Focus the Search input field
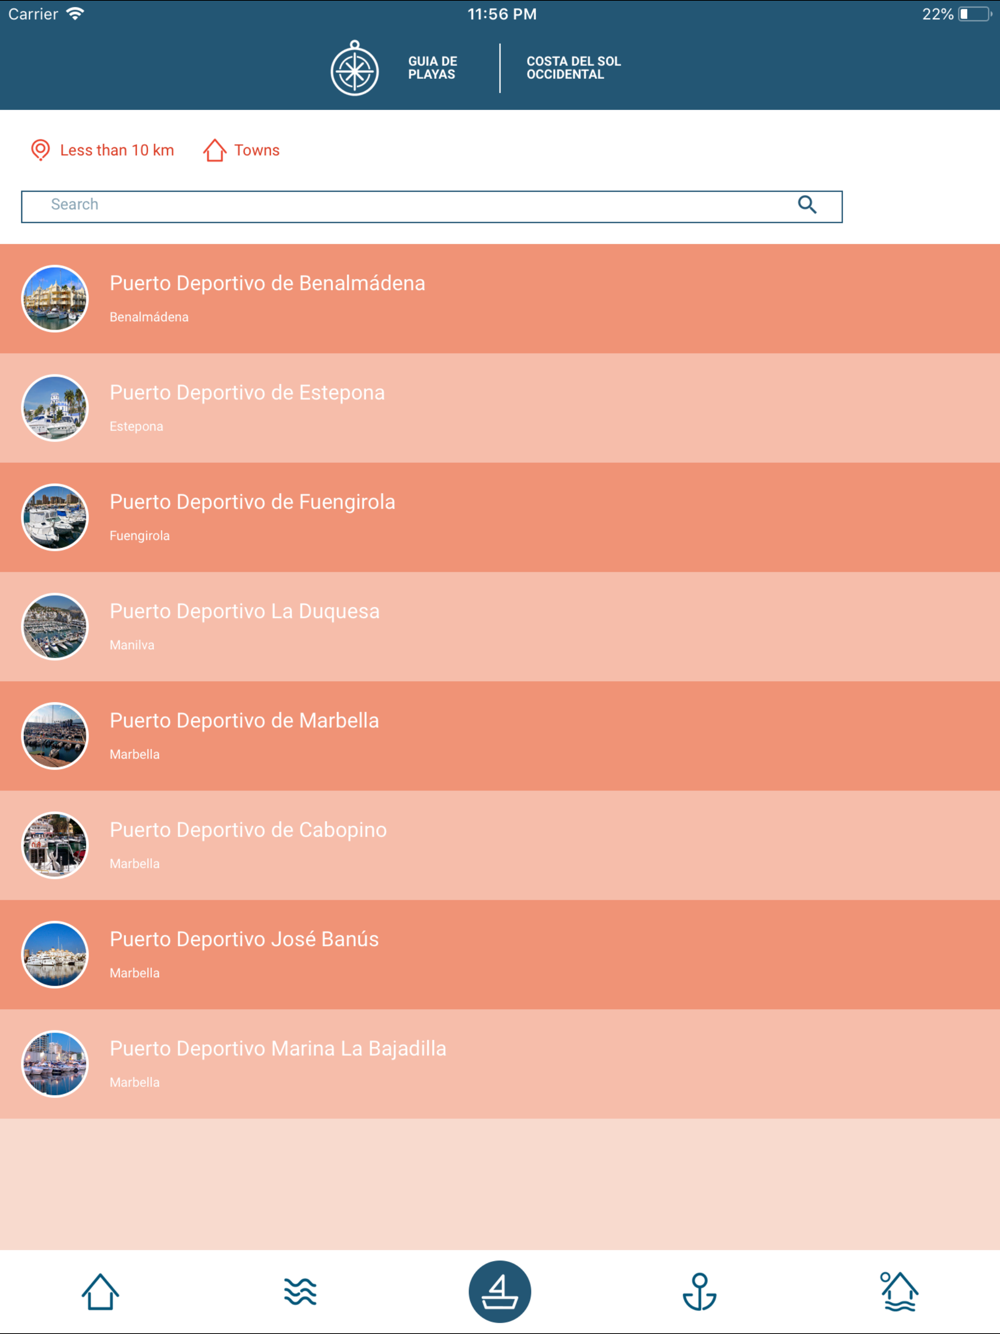Viewport: 1000px width, 1334px height. click(x=432, y=206)
